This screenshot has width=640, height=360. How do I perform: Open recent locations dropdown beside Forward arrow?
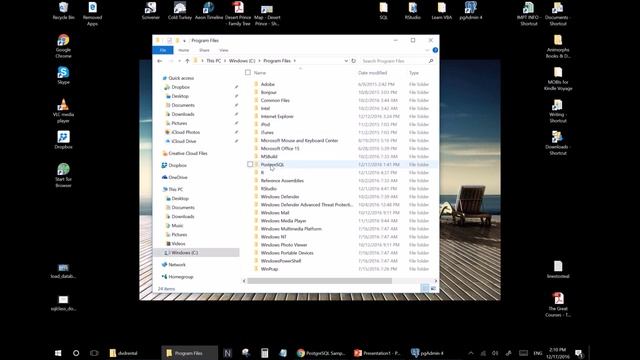pyautogui.click(x=179, y=61)
